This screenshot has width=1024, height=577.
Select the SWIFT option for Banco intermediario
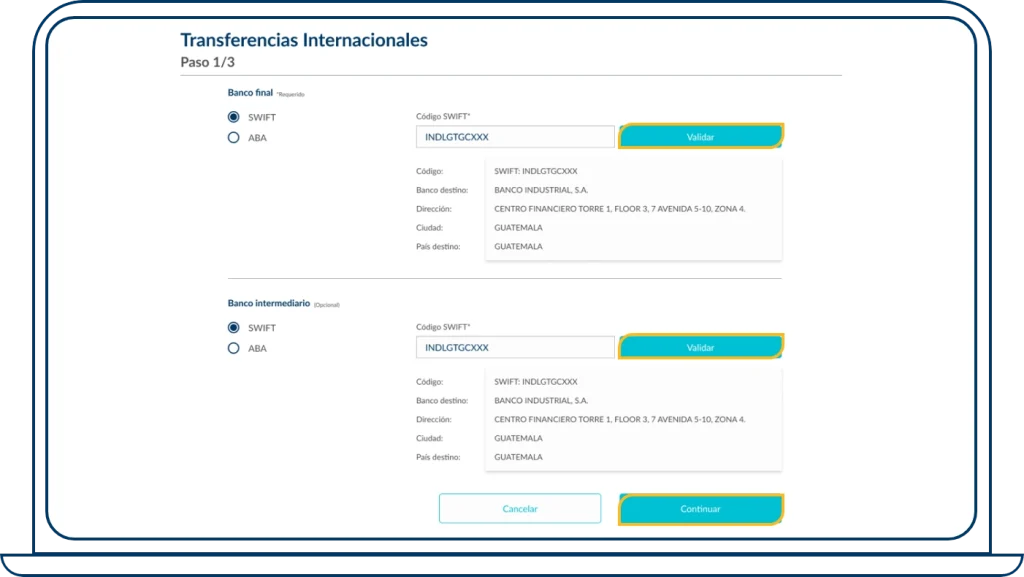[x=233, y=326]
